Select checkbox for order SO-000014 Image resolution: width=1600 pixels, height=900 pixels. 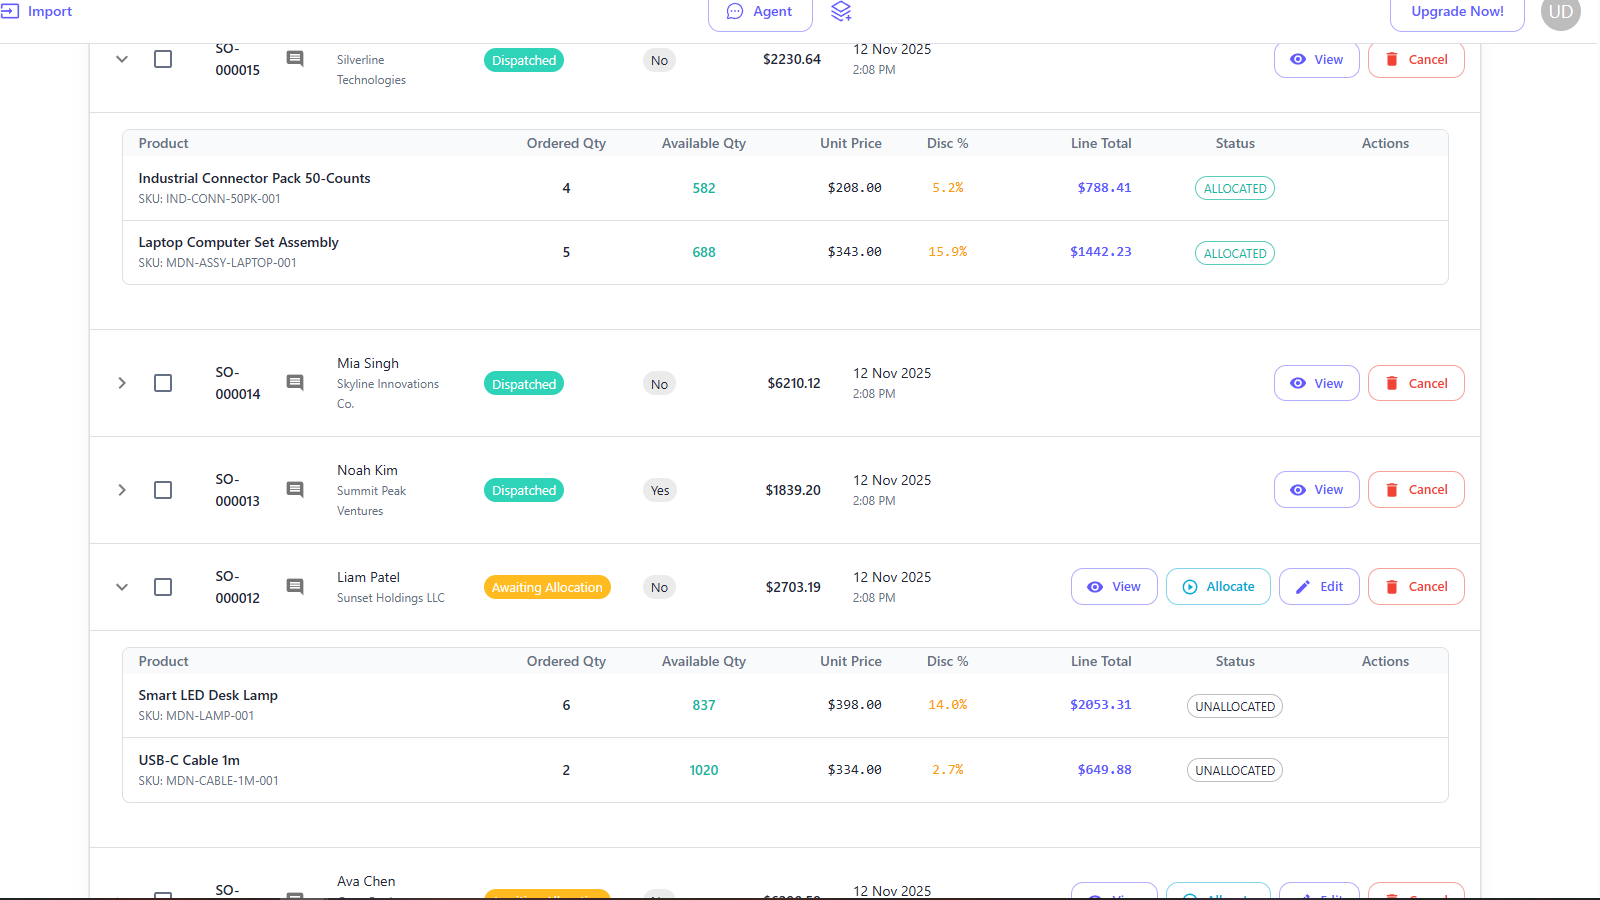point(163,383)
